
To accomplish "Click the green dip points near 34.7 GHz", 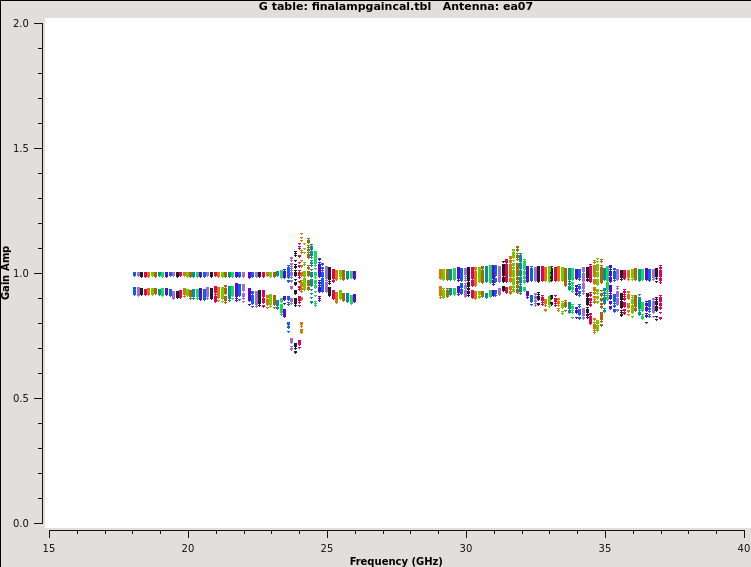I will pos(596,325).
